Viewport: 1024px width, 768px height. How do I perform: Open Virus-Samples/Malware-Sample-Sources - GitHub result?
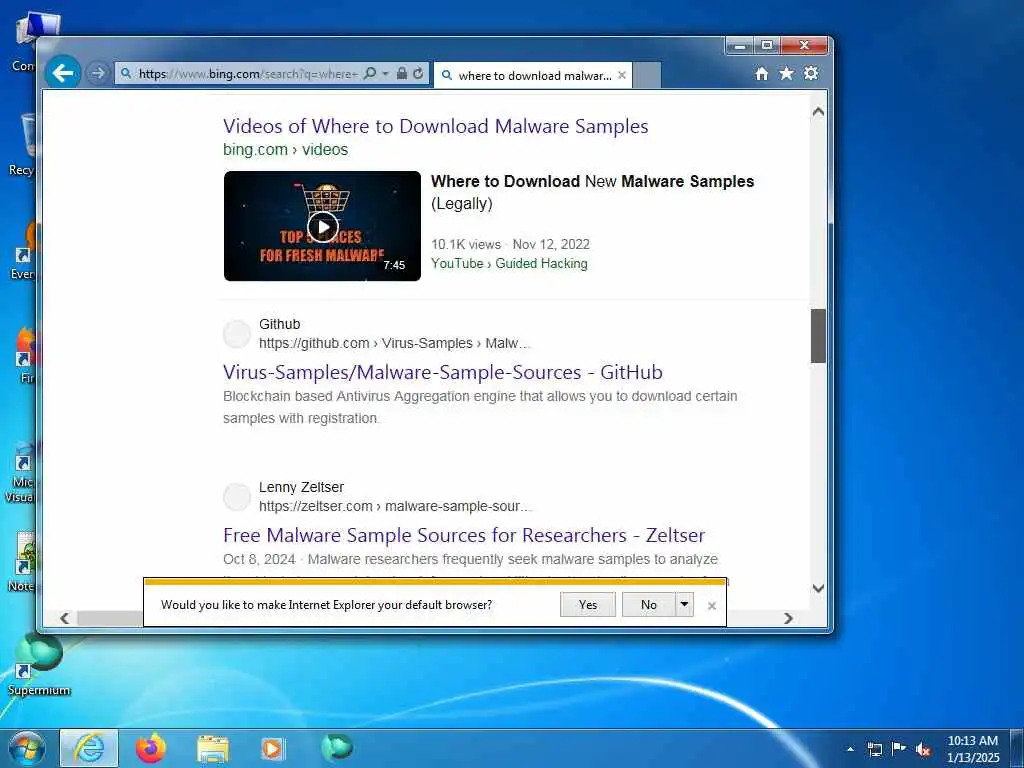coord(443,372)
